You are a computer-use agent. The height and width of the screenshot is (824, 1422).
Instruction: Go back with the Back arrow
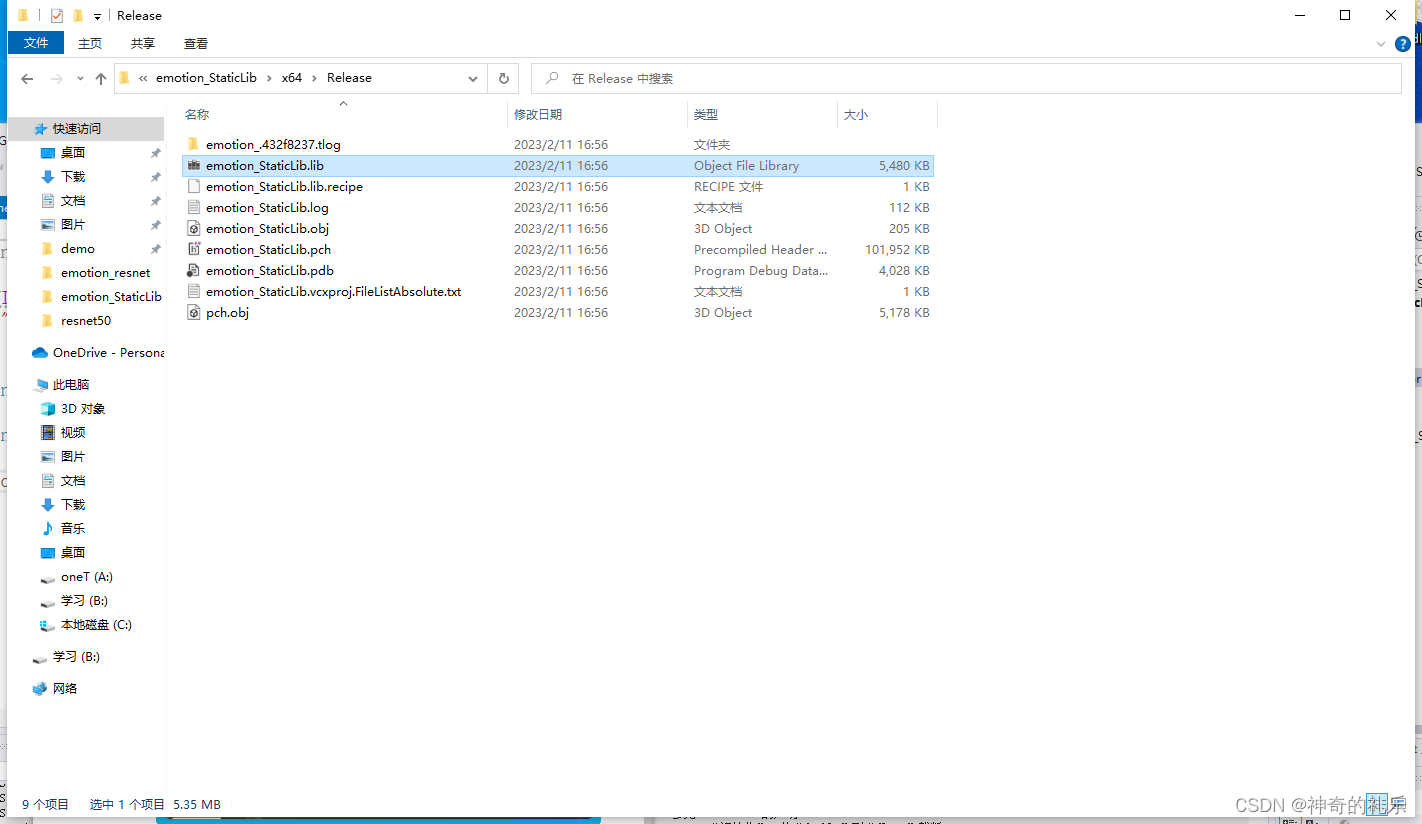click(x=27, y=78)
